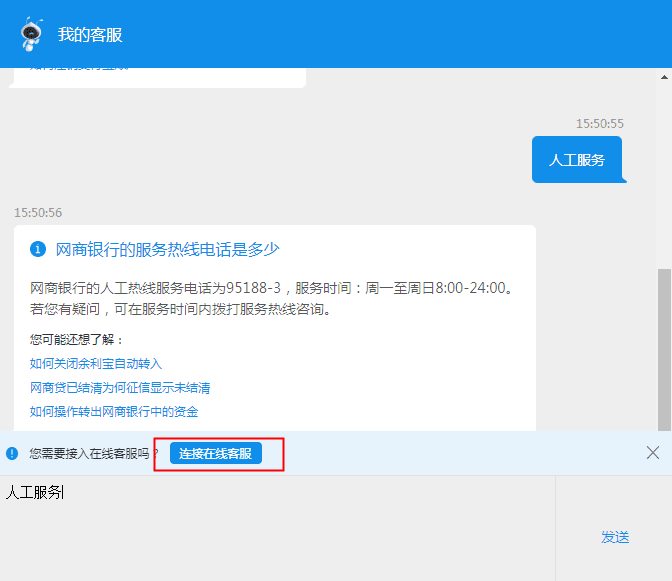Click the message input field containing 人工服务
The height and width of the screenshot is (581, 672).
tap(277, 528)
